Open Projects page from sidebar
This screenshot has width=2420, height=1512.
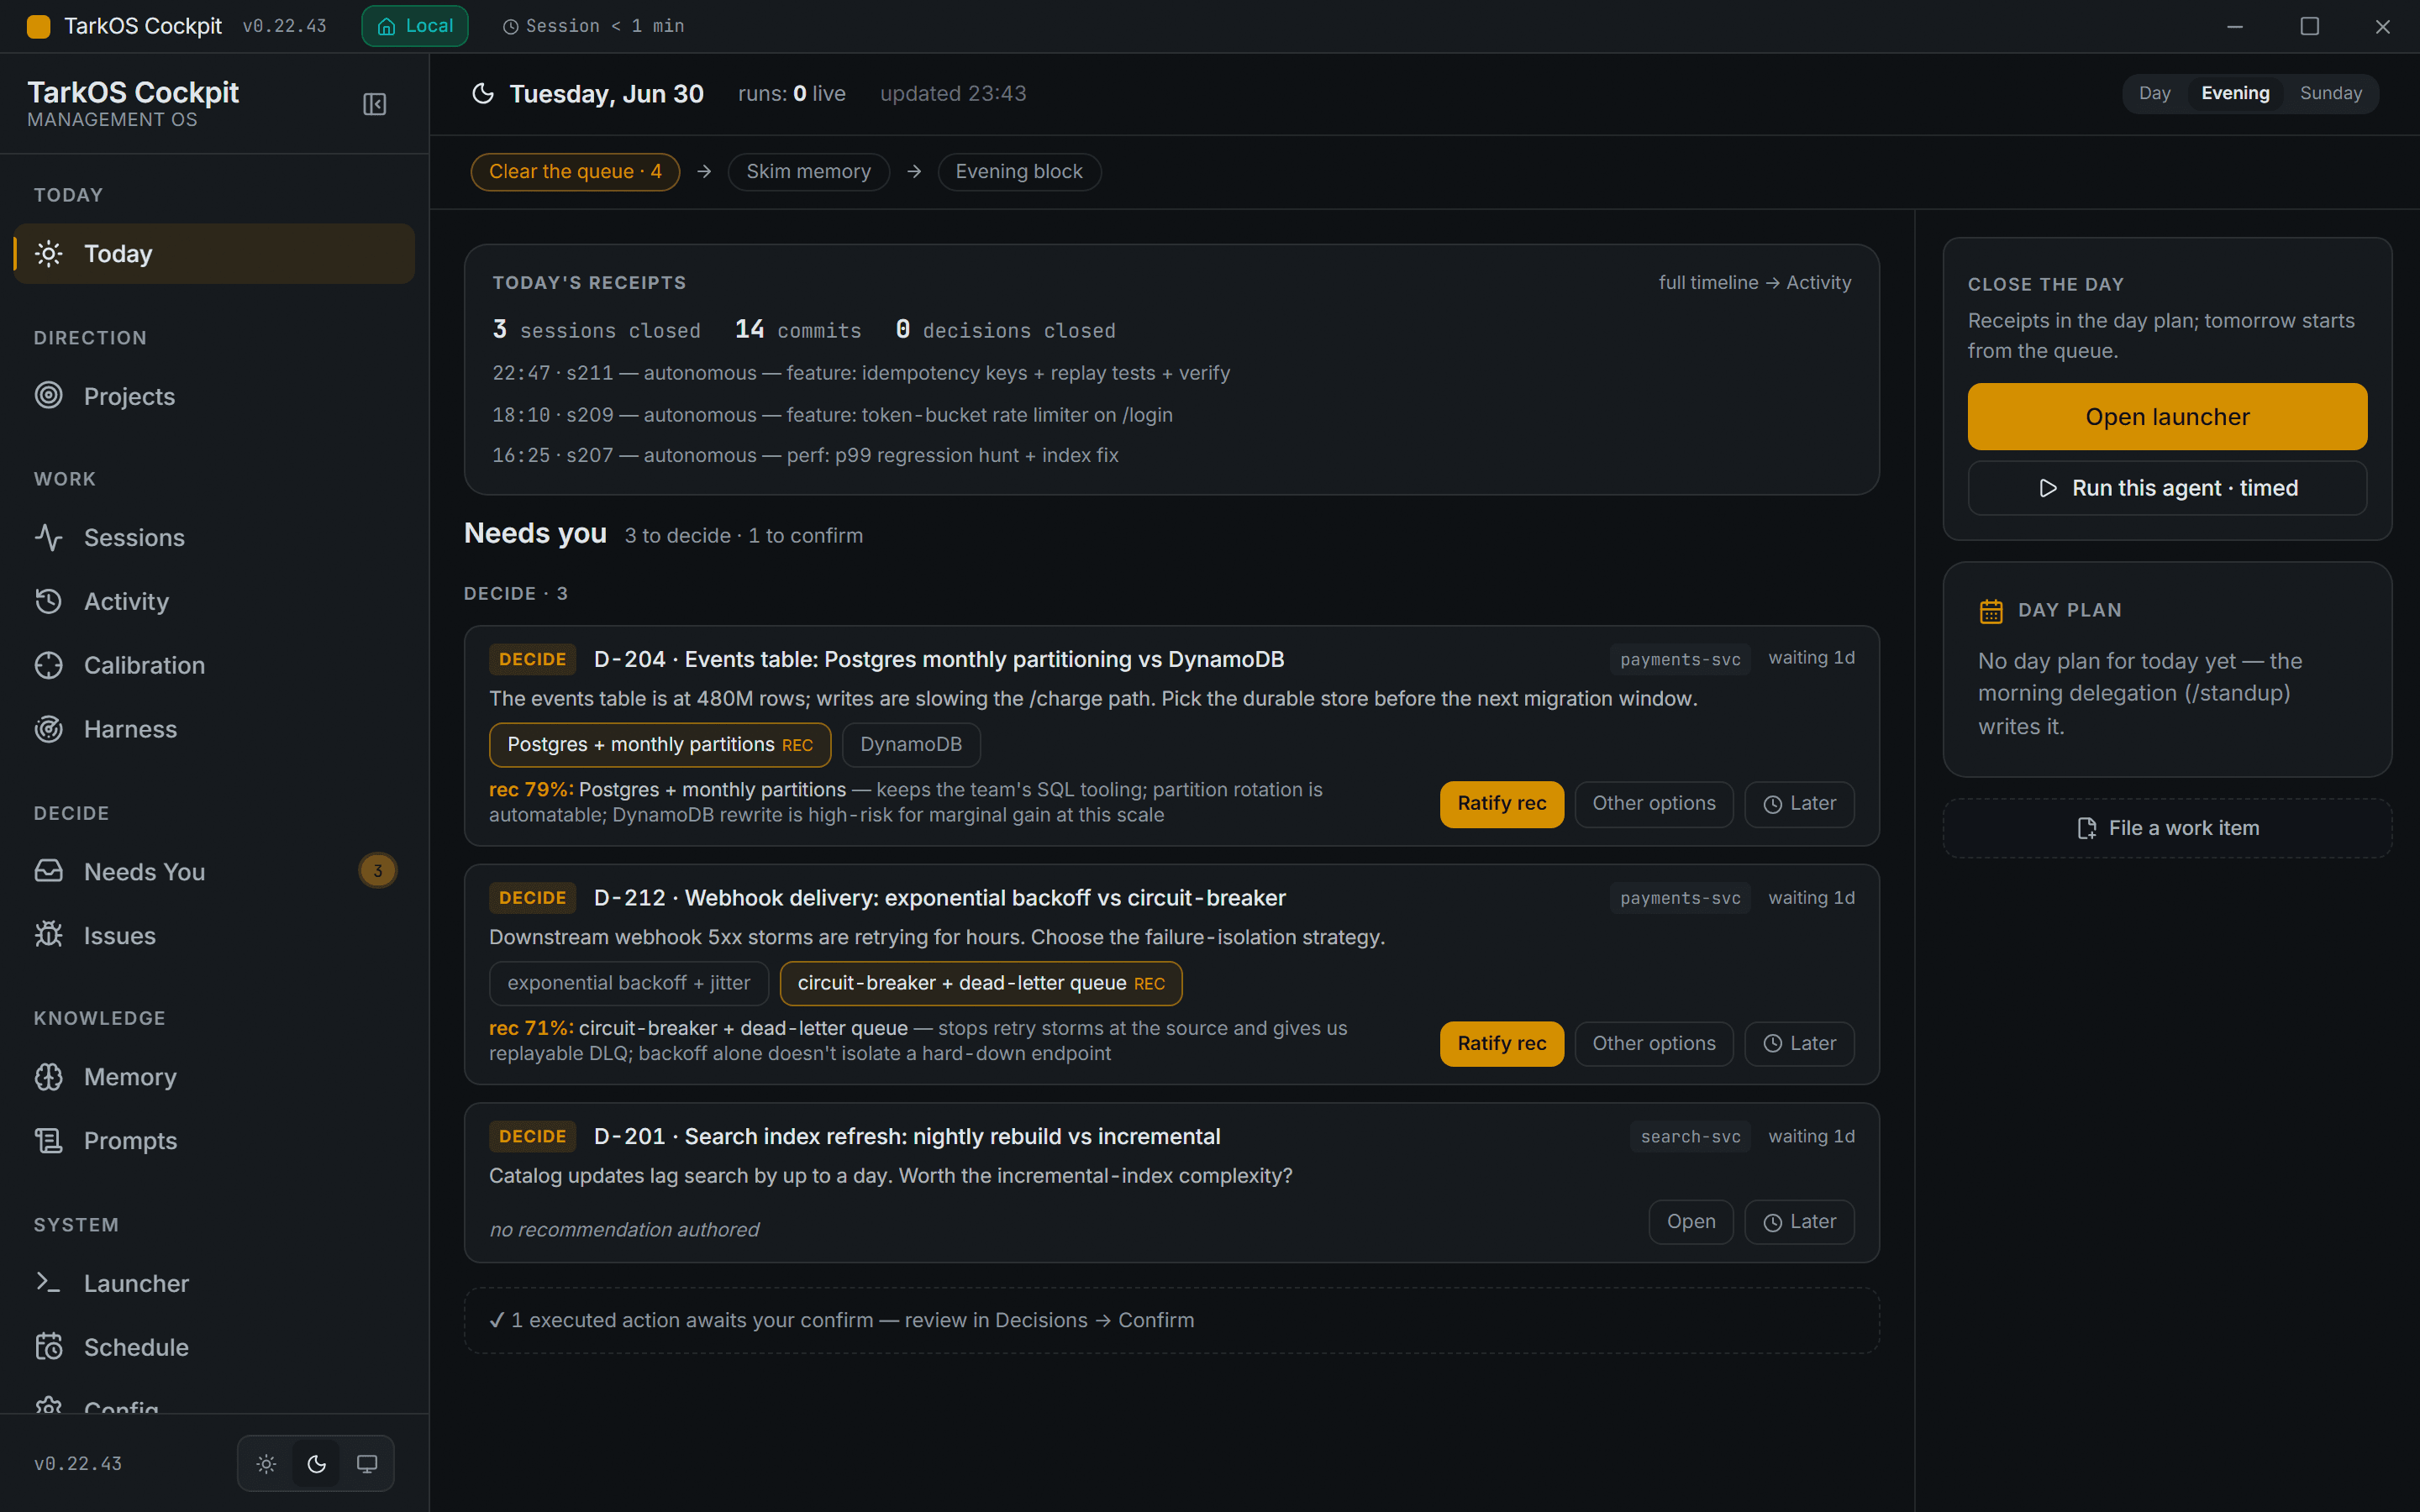click(x=214, y=396)
